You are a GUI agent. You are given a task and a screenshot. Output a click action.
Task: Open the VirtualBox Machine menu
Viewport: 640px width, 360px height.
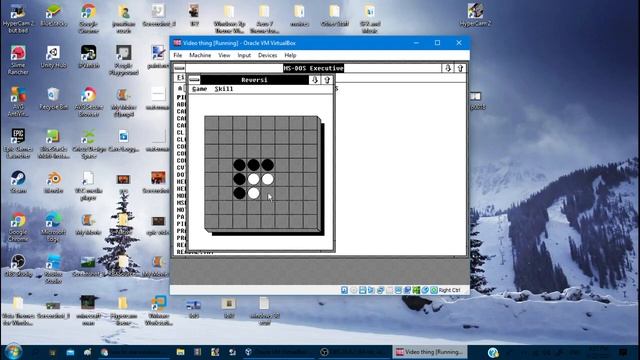(x=200, y=55)
